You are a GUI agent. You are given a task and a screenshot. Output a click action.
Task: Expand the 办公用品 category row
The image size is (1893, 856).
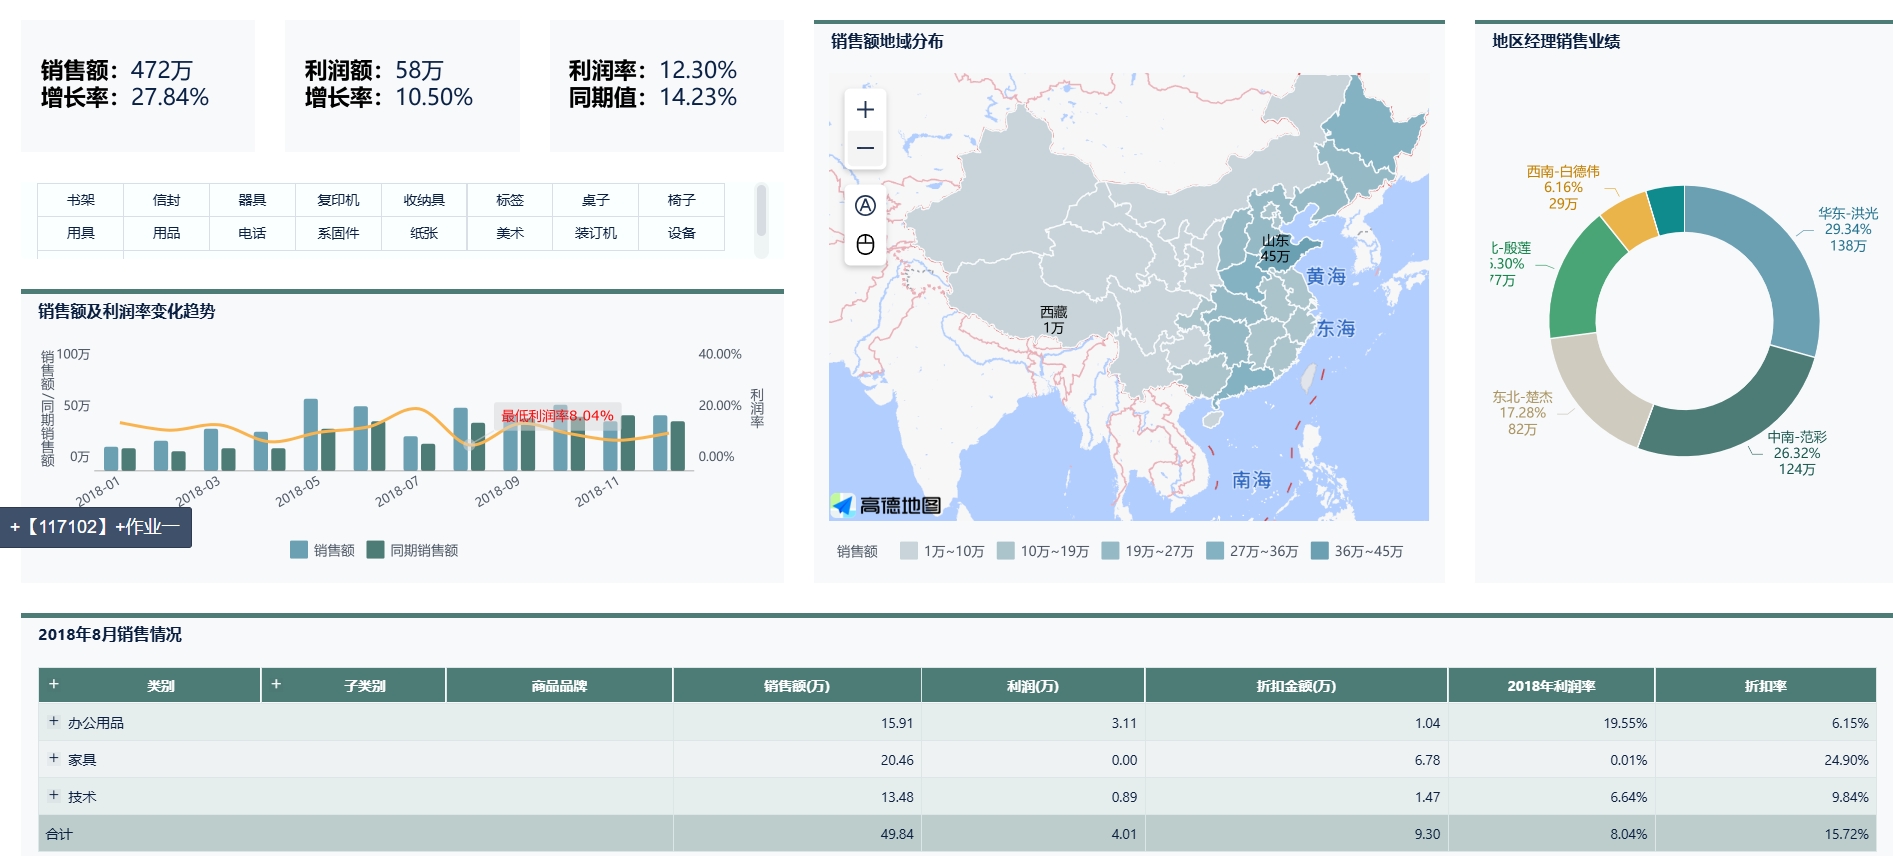(x=54, y=721)
